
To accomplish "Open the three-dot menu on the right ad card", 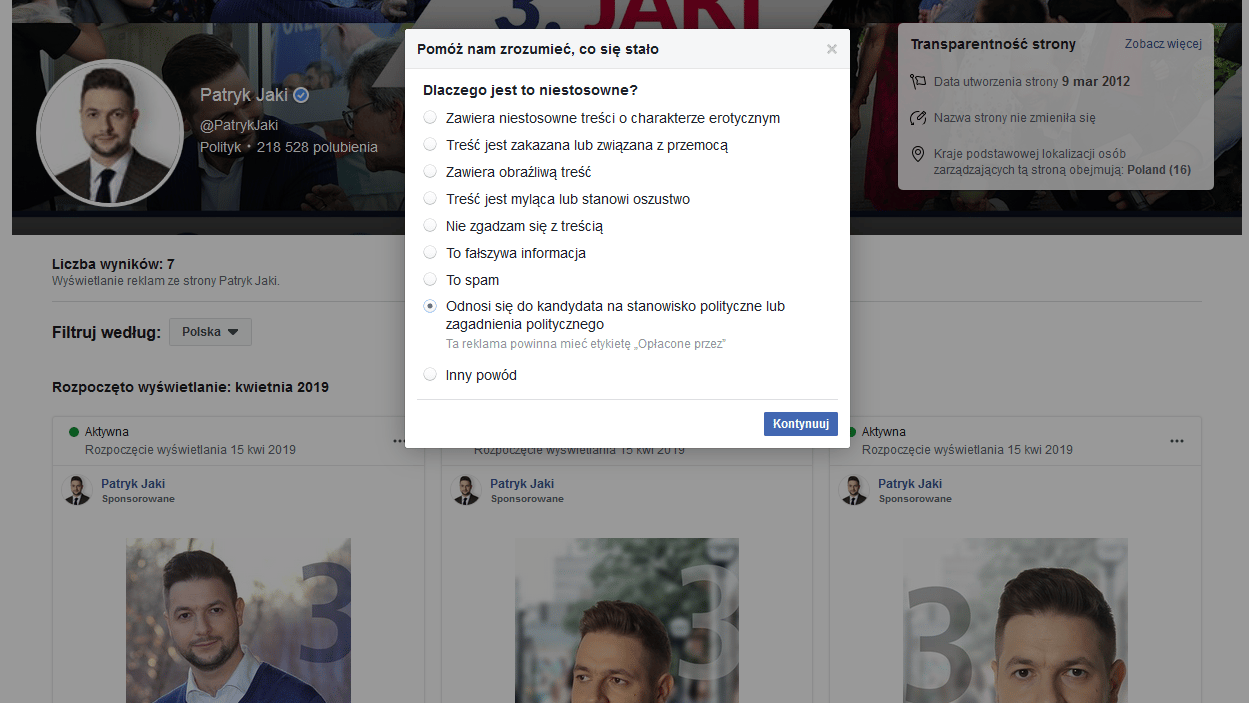I will (x=1177, y=441).
